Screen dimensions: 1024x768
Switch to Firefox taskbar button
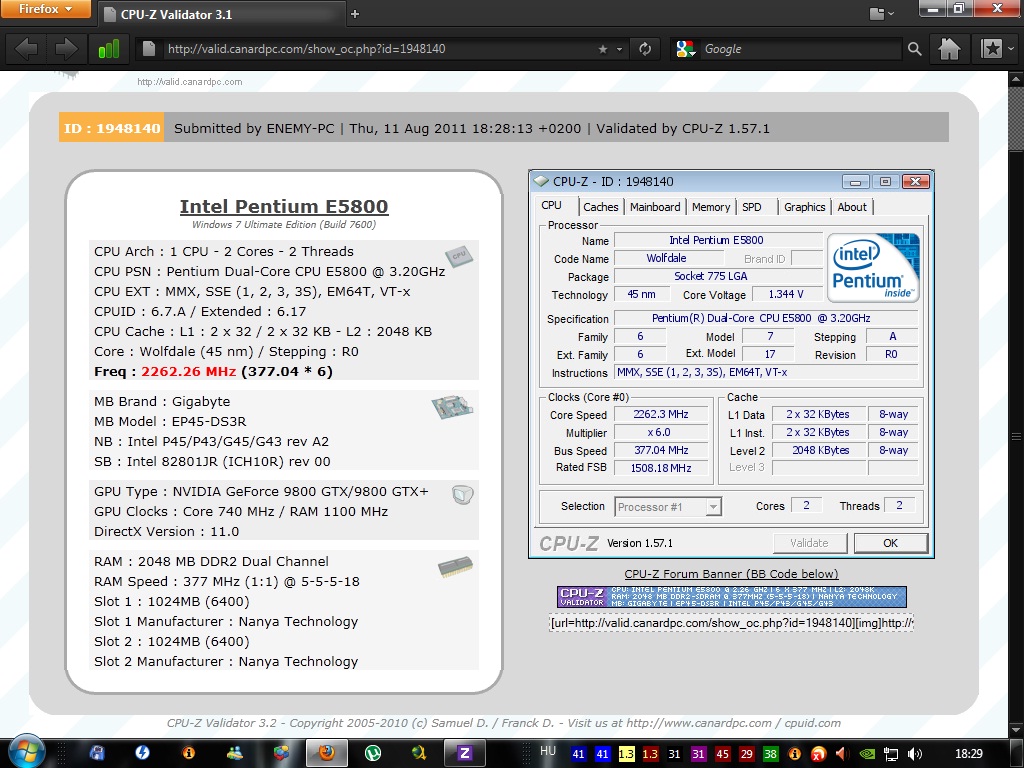click(x=327, y=753)
